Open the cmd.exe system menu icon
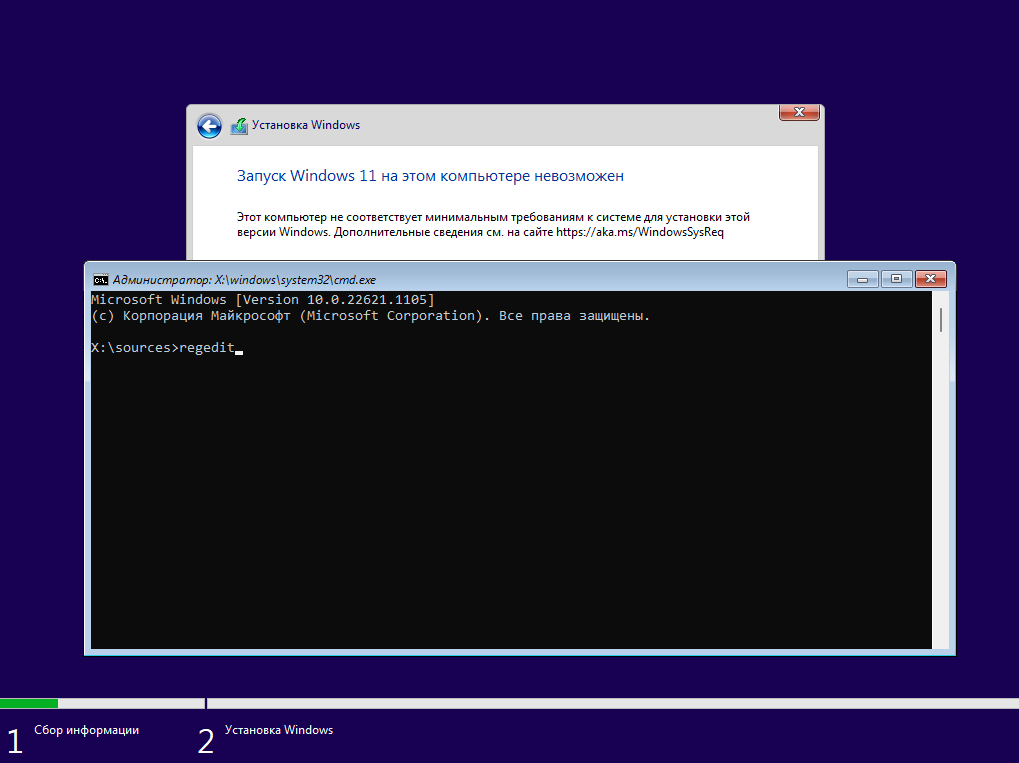Image resolution: width=1019 pixels, height=763 pixels. (100, 280)
